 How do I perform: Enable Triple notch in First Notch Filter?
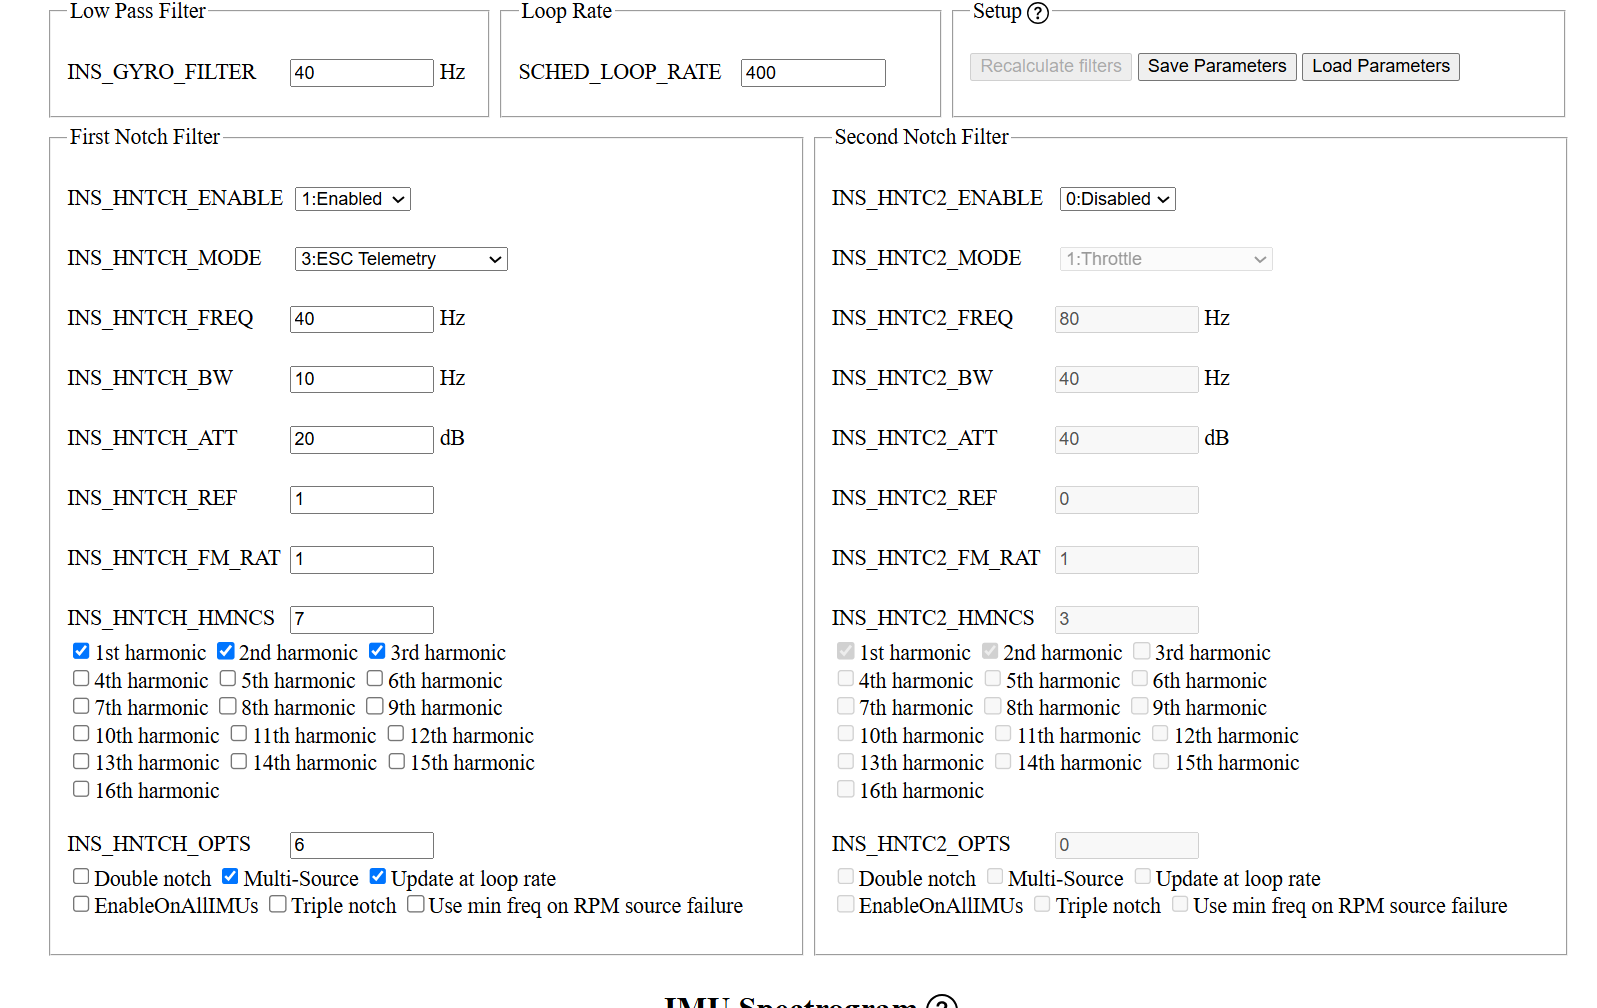(278, 904)
